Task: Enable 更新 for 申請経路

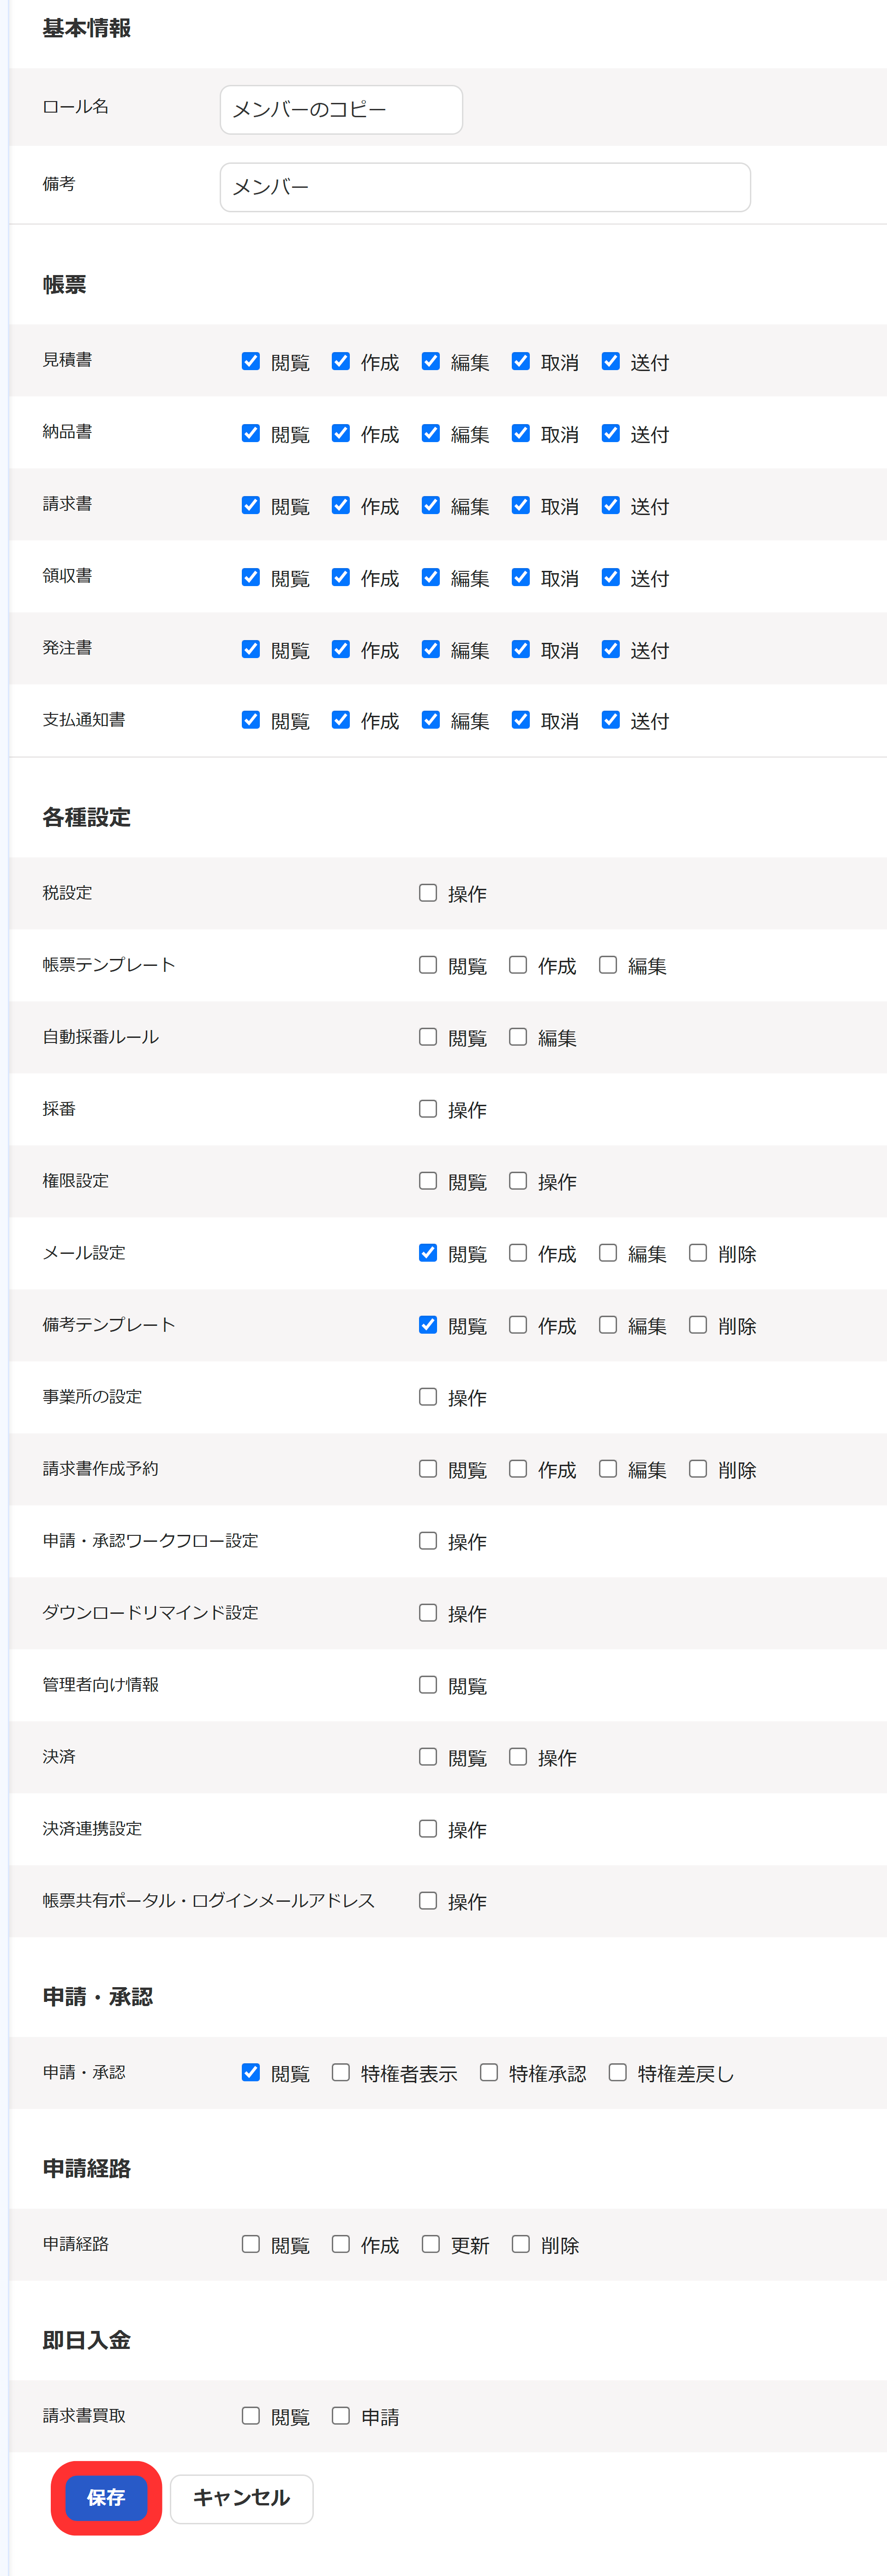Action: pyautogui.click(x=431, y=2245)
